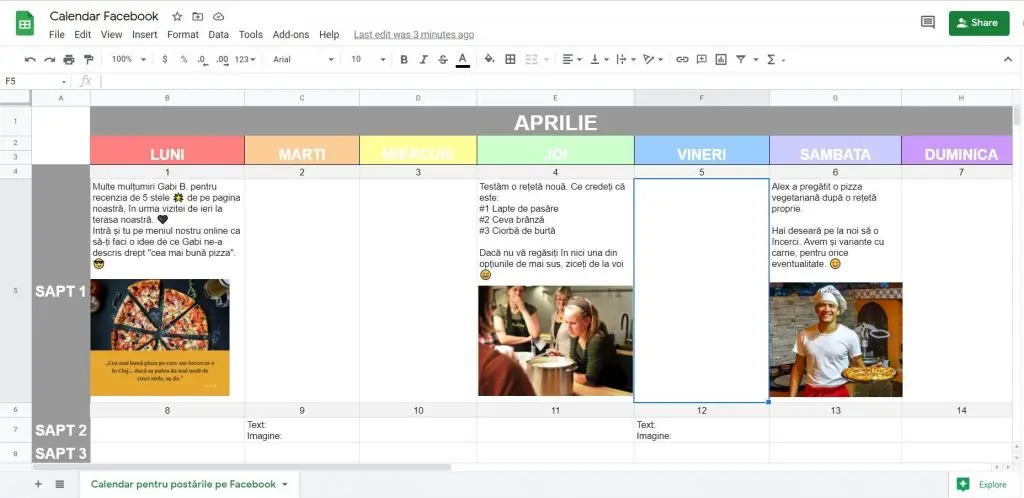Print the spreadsheet using the printer icon
The image size is (1024, 498).
[x=69, y=59]
